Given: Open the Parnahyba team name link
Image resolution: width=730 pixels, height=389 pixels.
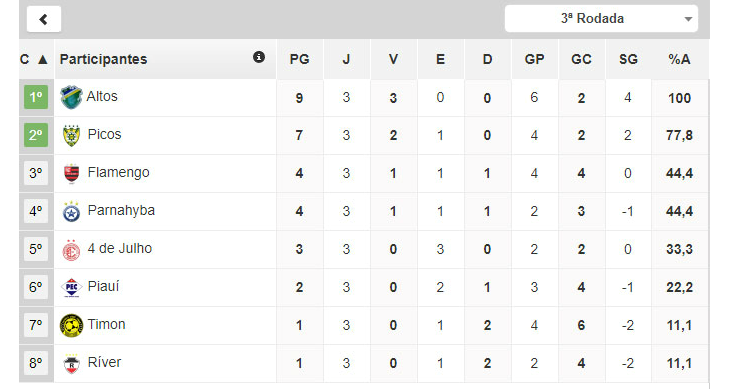Looking at the screenshot, I should tap(121, 210).
